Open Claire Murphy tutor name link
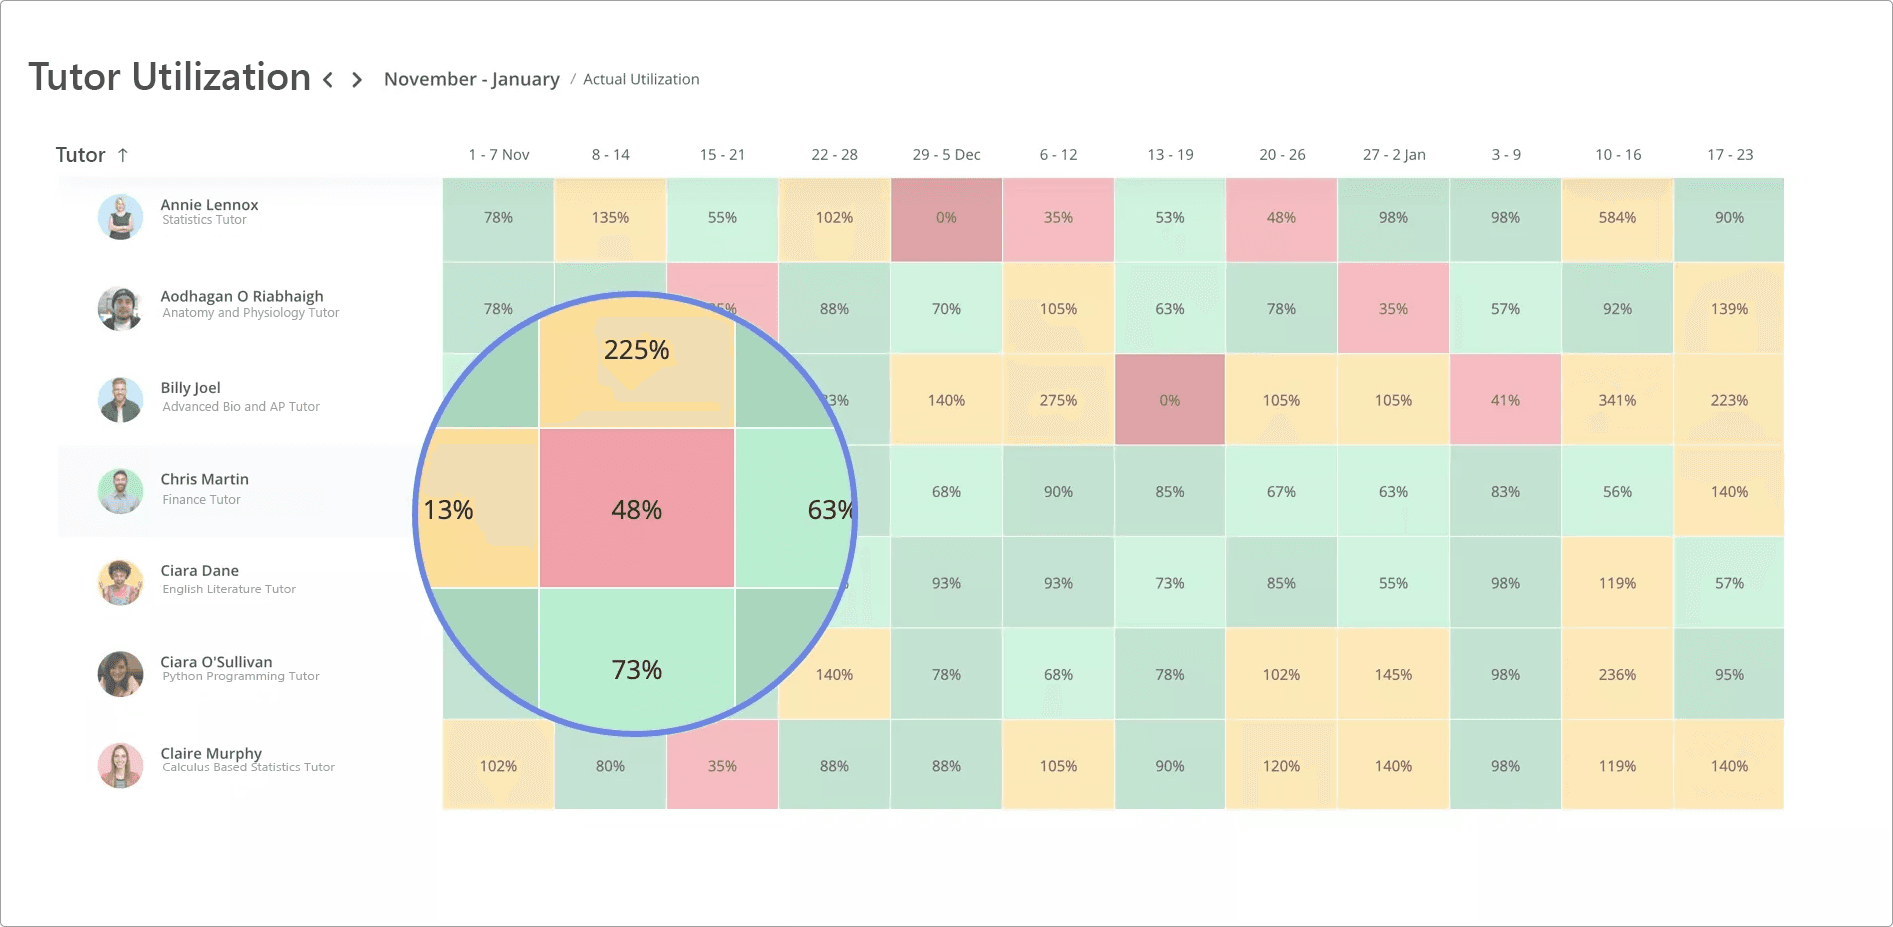 click(x=211, y=753)
